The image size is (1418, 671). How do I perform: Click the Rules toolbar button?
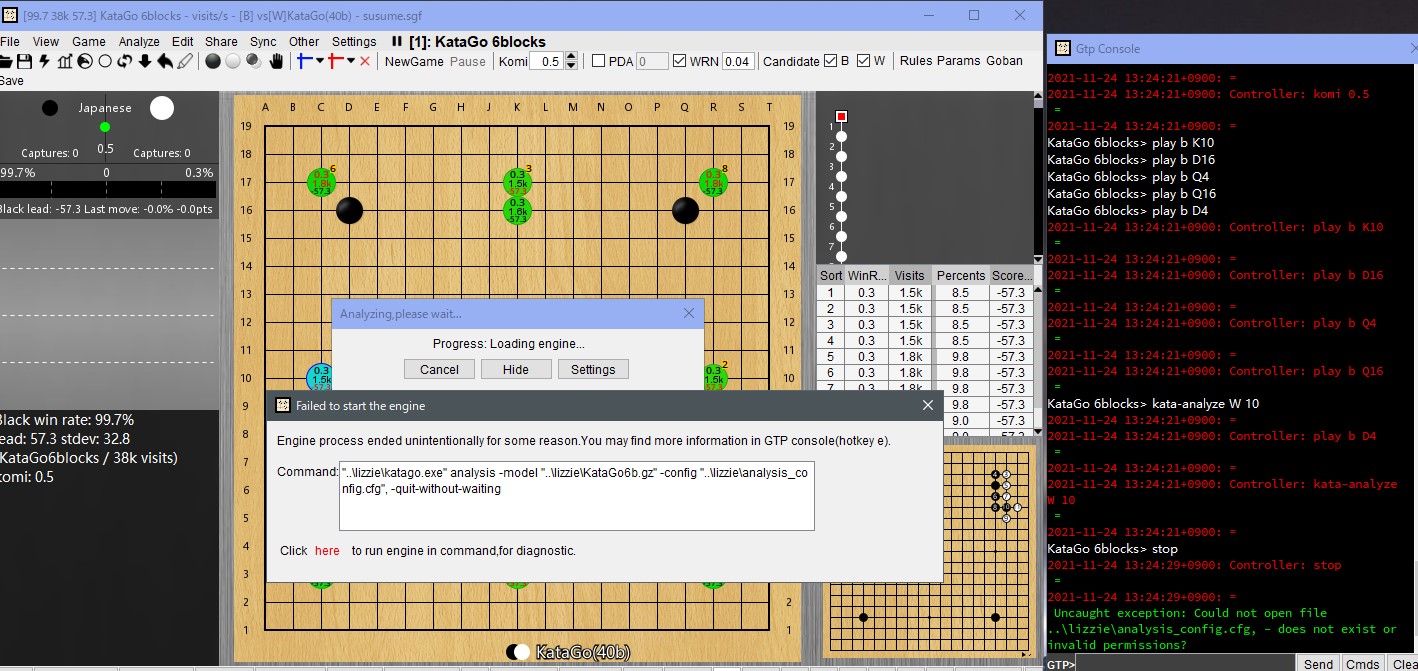916,61
